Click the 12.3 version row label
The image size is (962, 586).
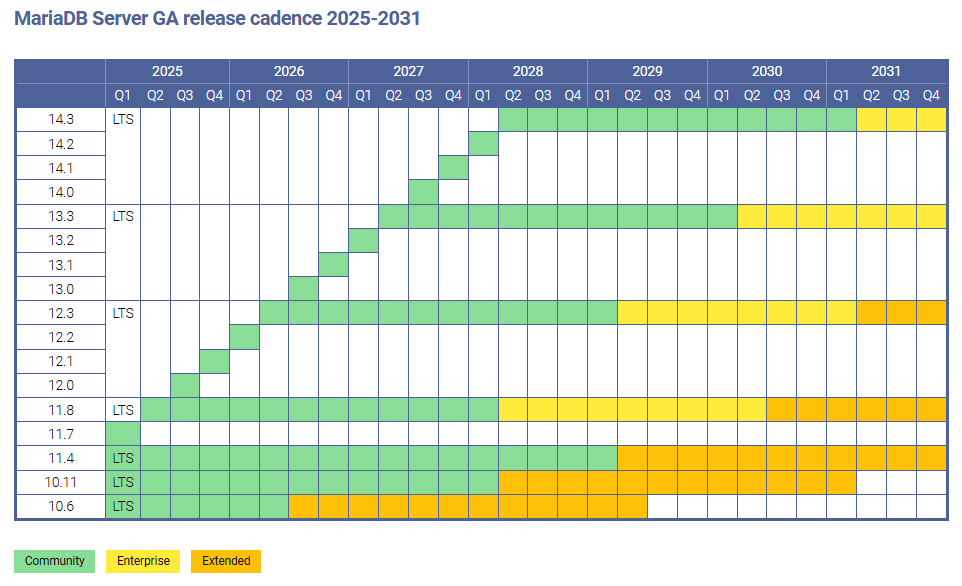[x=61, y=313]
